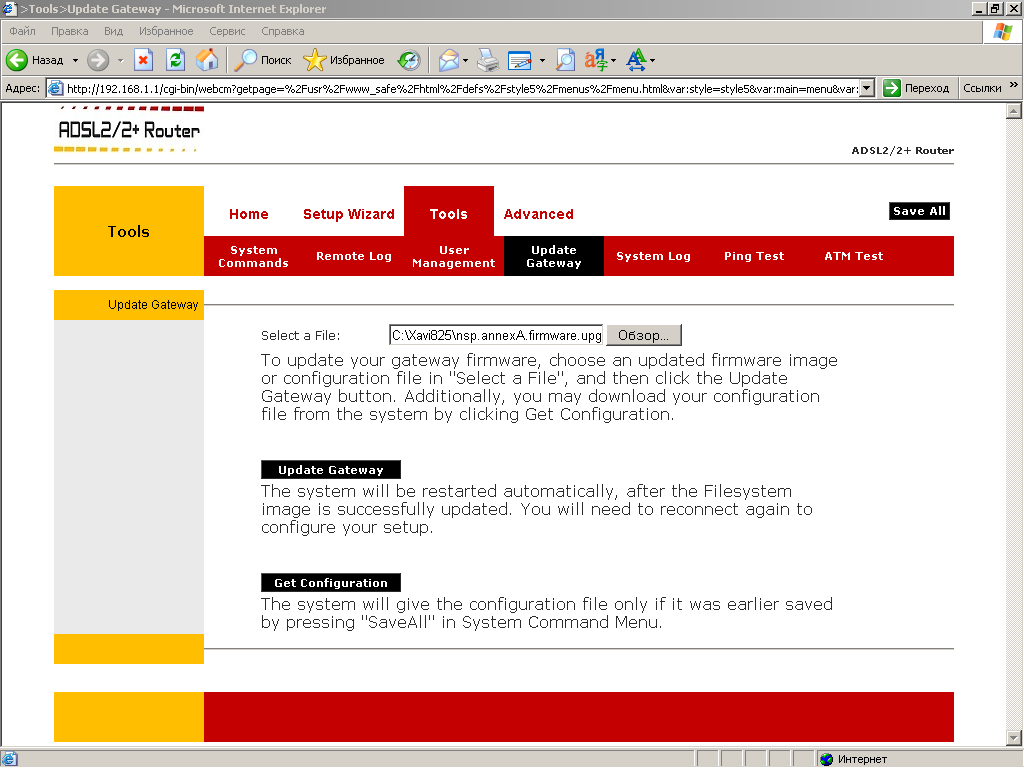The image size is (1024, 768).
Task: Click the Windows flag logo icon
Action: click(x=1002, y=31)
